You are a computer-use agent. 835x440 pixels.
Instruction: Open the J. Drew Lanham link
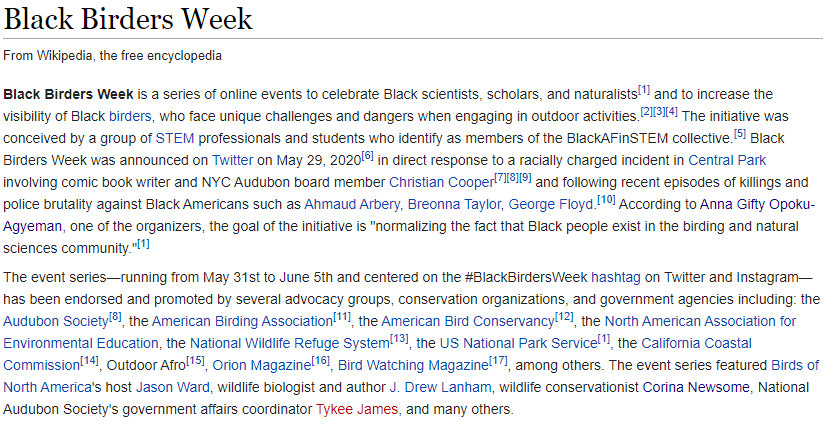440,387
